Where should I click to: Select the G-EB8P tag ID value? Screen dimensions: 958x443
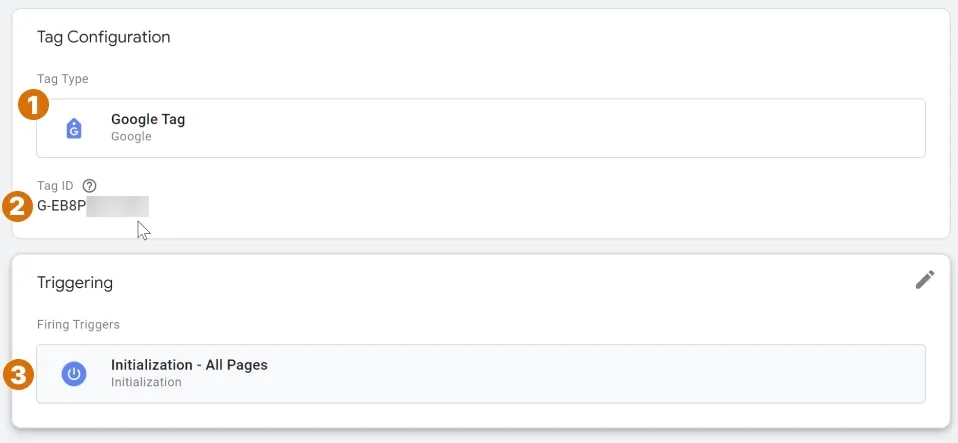[61, 206]
